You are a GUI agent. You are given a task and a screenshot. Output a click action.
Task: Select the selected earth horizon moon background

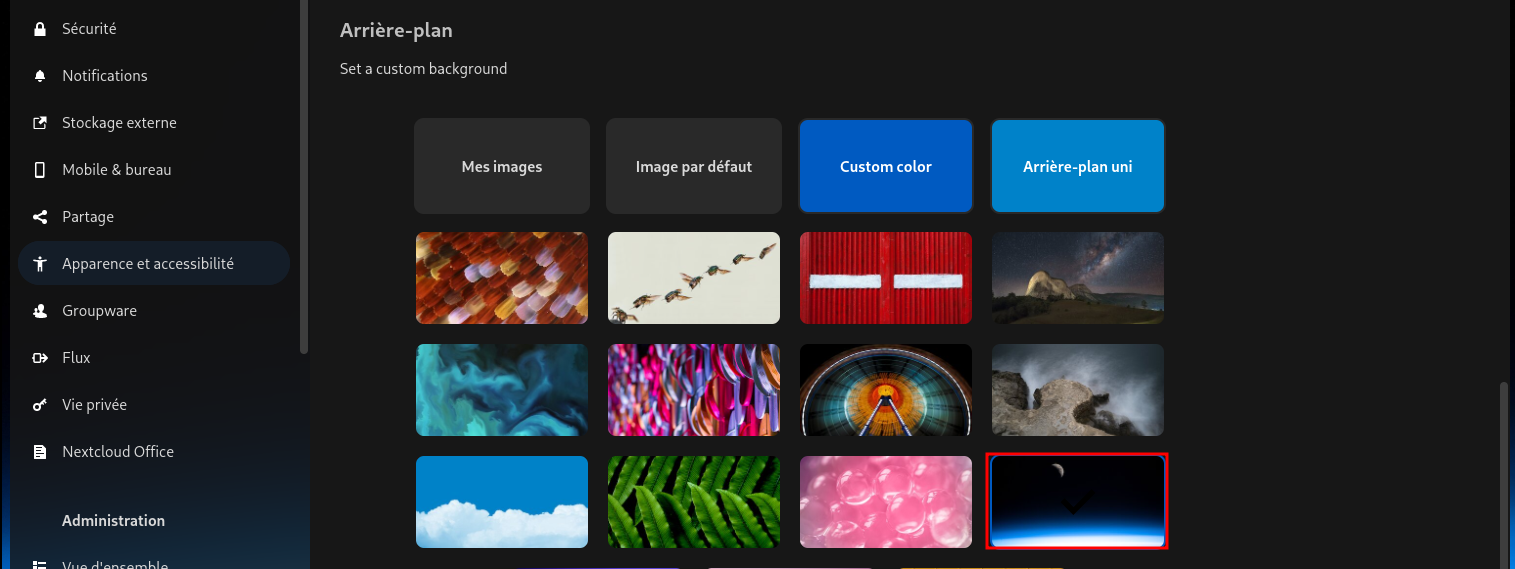tap(1077, 501)
